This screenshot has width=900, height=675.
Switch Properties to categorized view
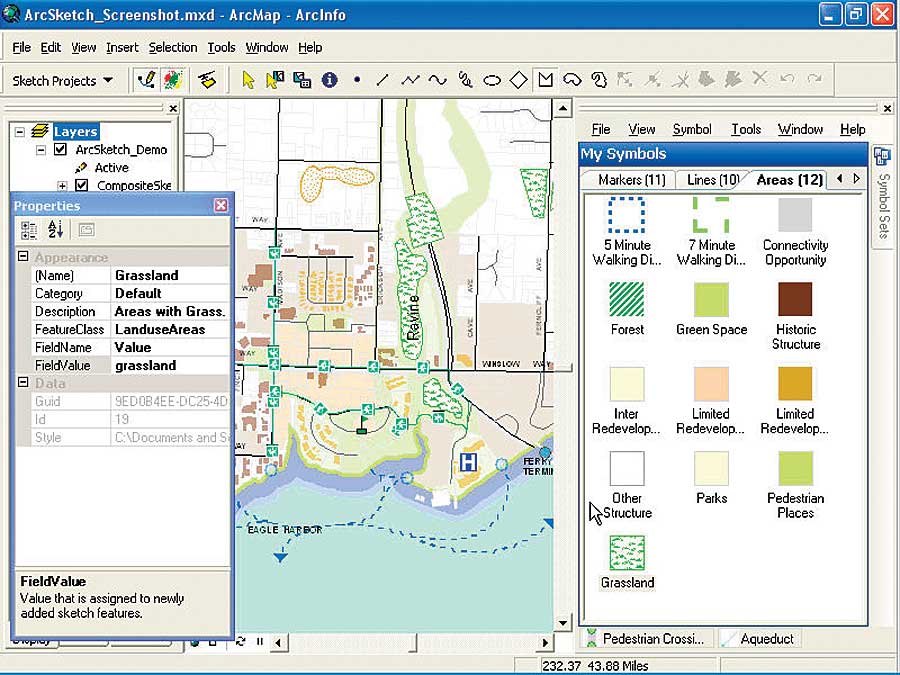29,230
